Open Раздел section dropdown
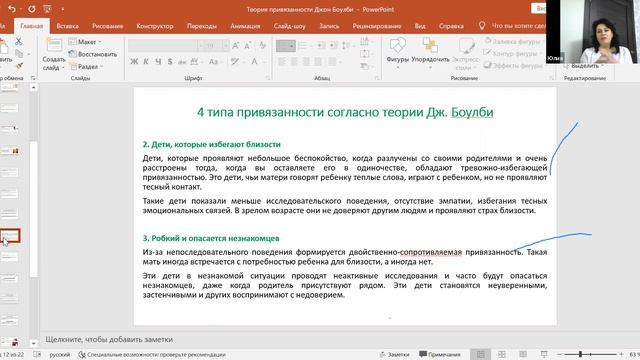 (x=86, y=66)
